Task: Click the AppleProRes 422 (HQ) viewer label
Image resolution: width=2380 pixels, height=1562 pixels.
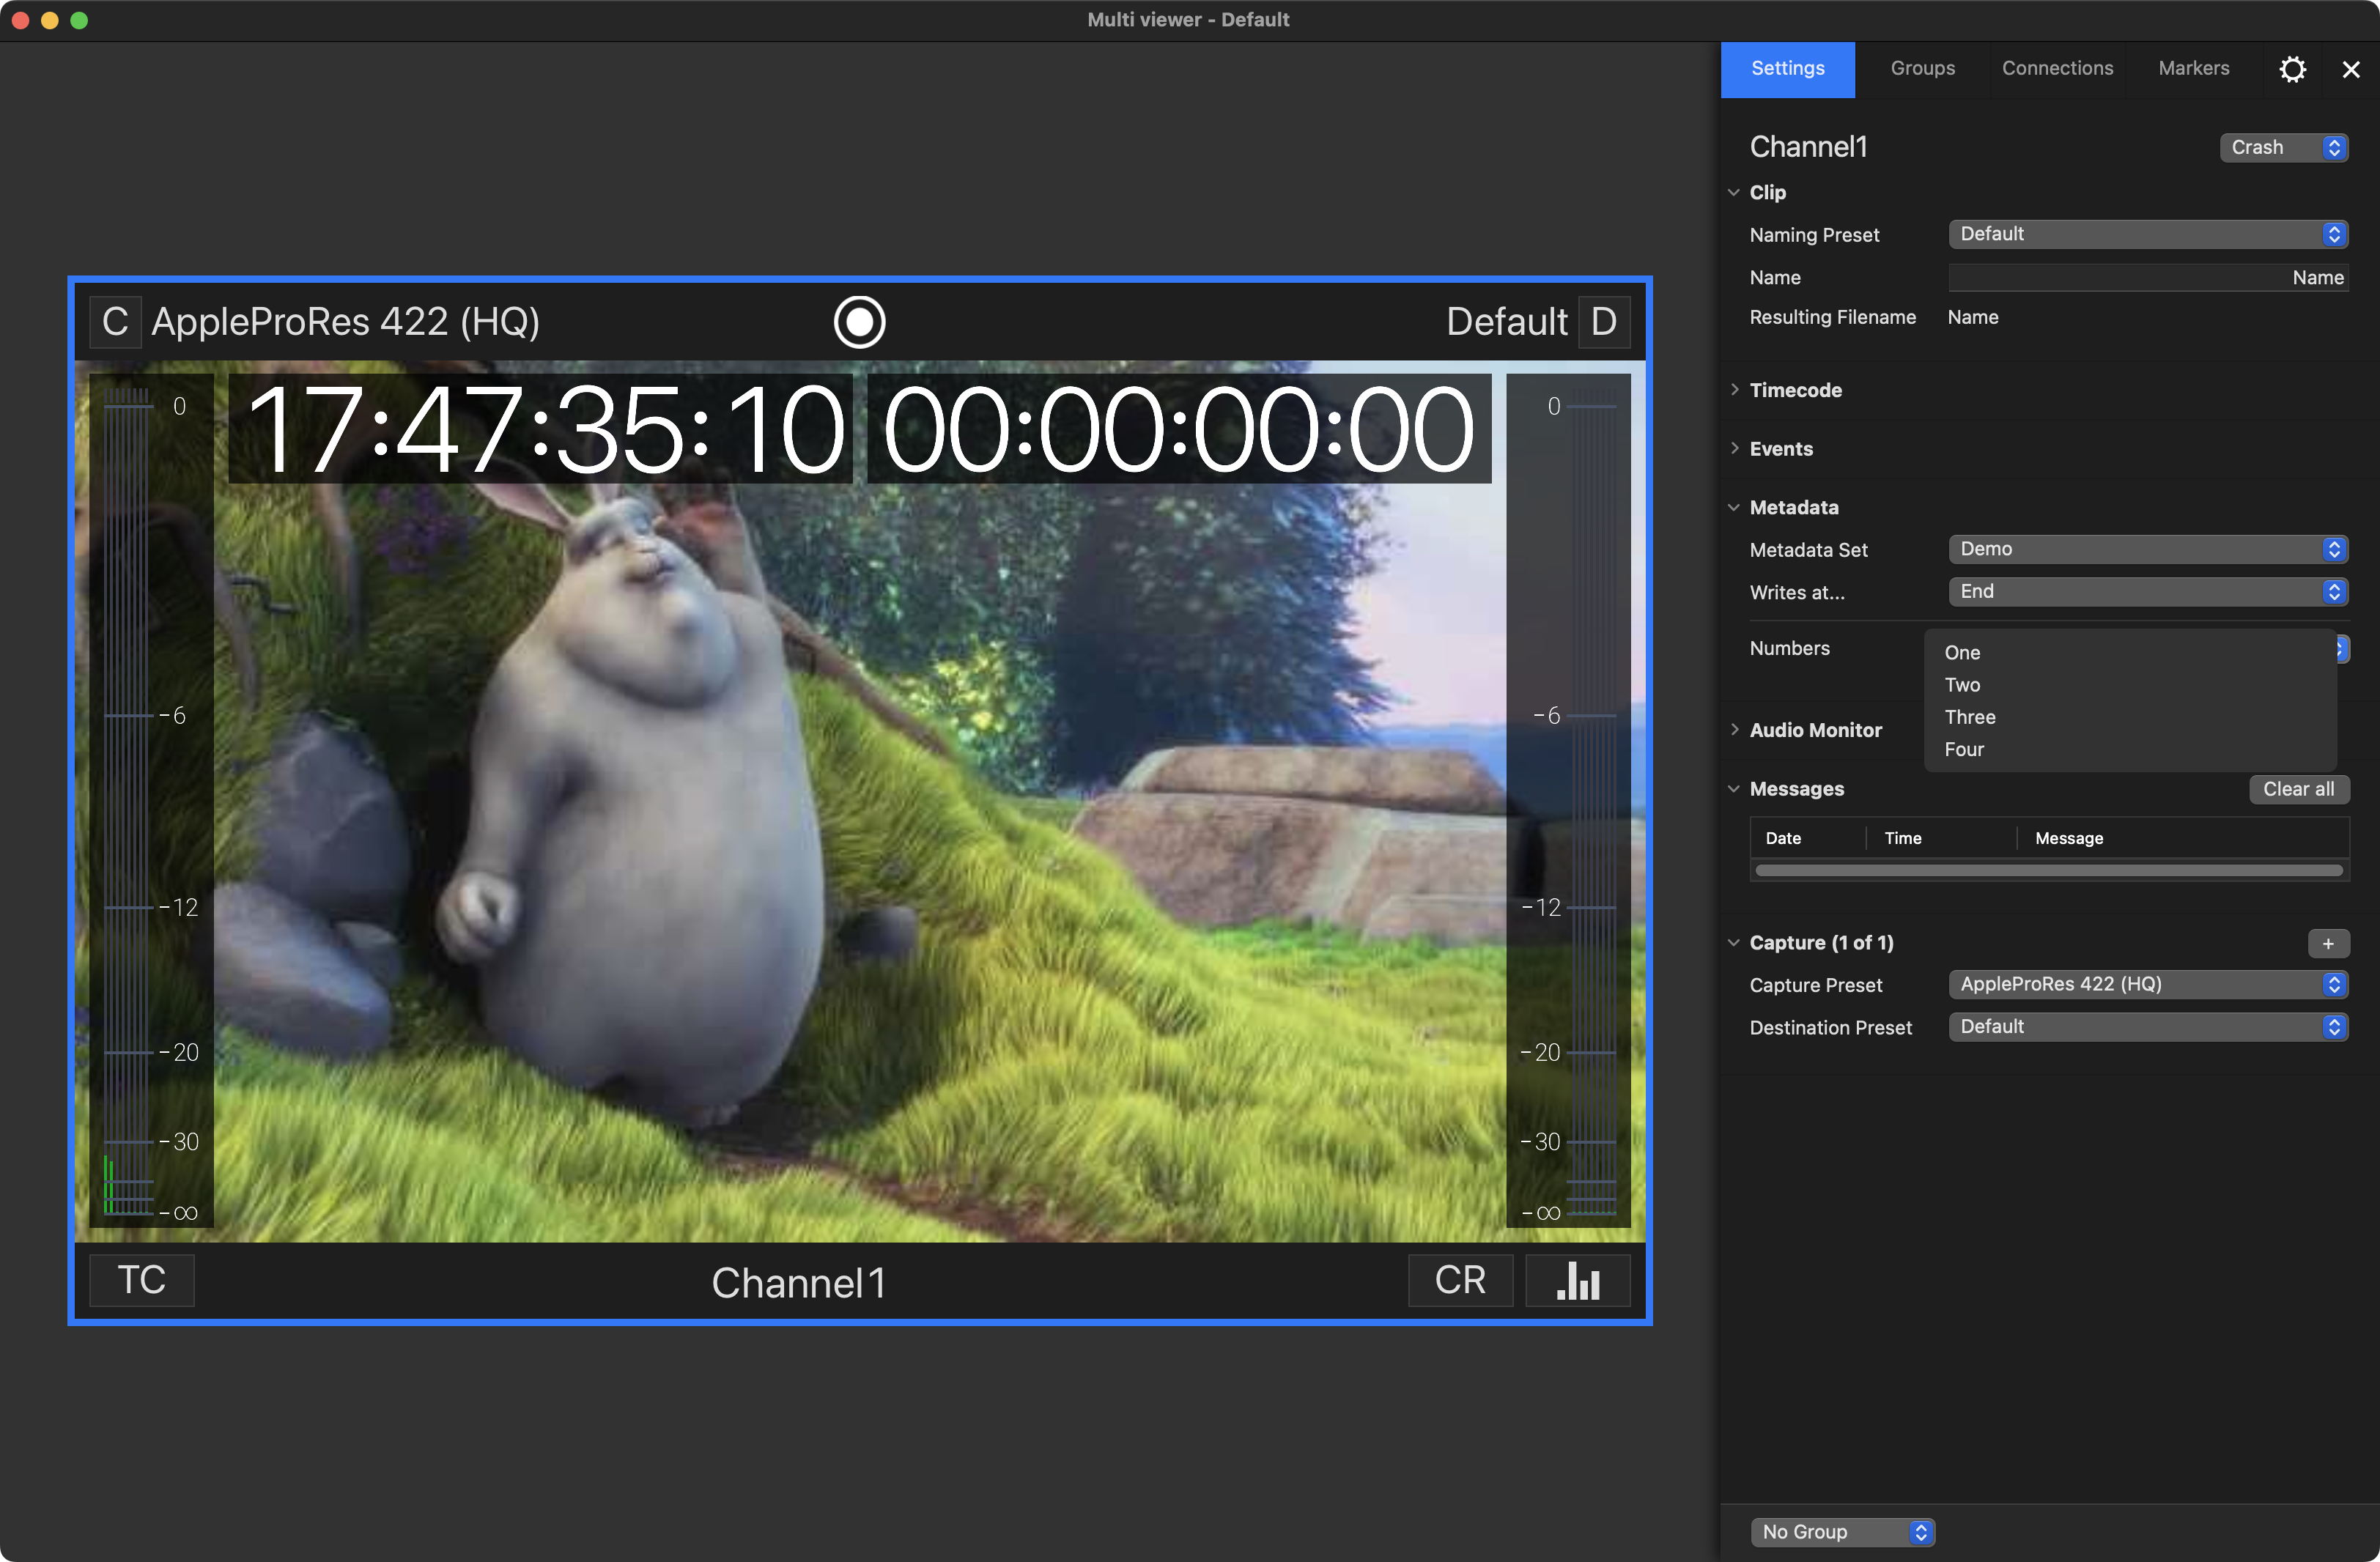Action: (x=346, y=322)
